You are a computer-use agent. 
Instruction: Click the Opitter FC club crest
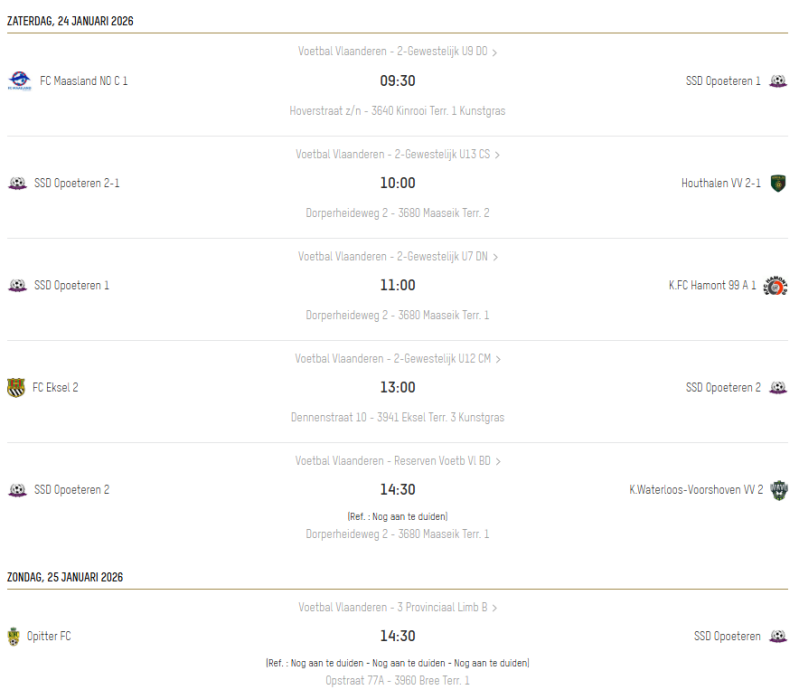13,636
